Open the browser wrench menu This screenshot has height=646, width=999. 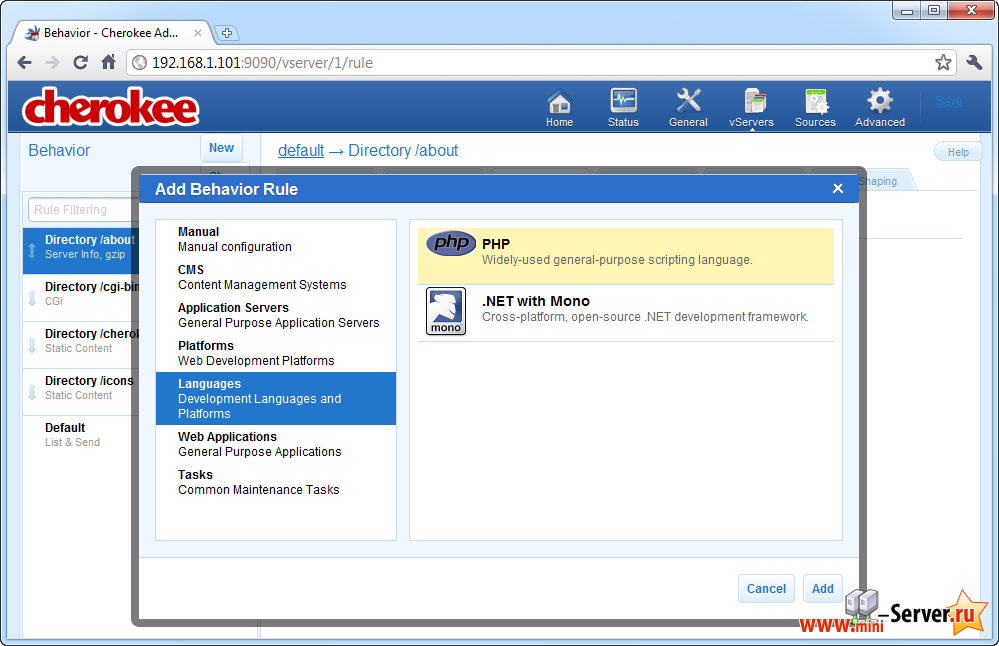point(974,62)
